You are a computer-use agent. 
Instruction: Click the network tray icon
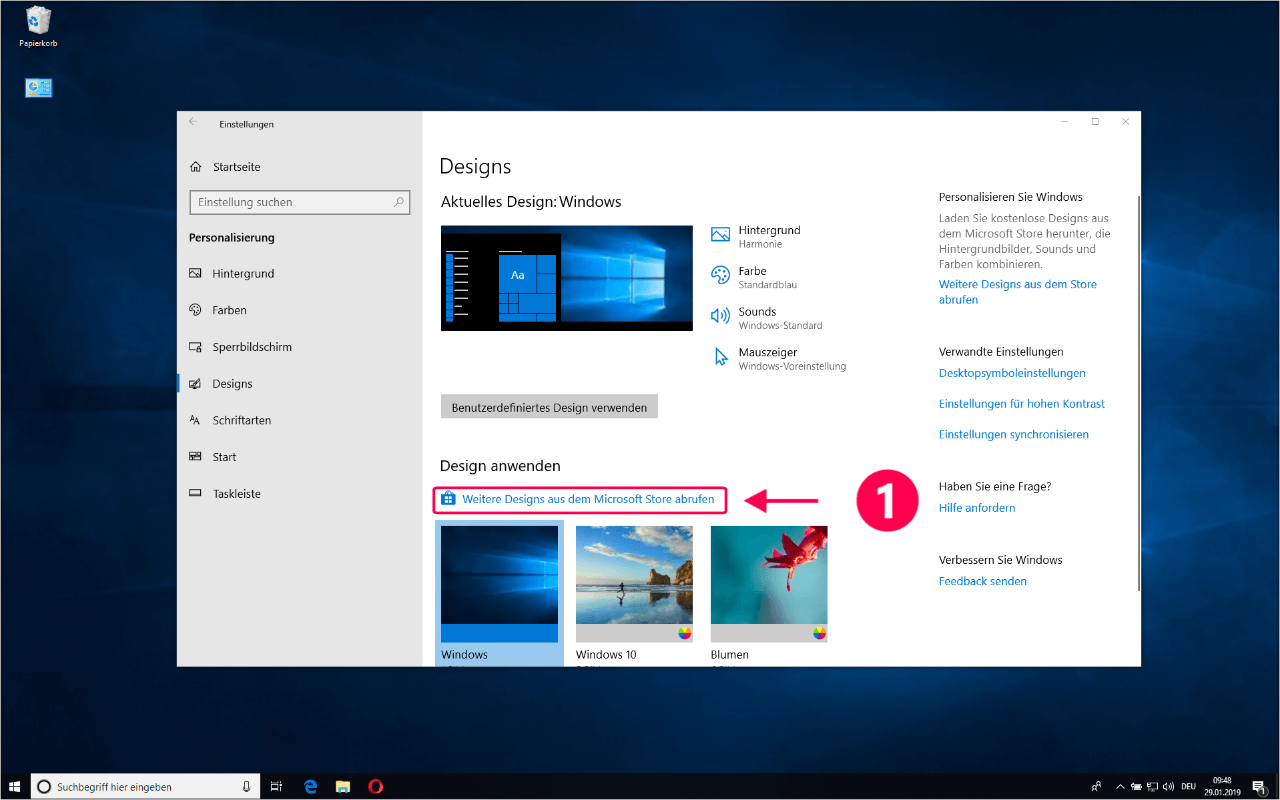click(1153, 786)
